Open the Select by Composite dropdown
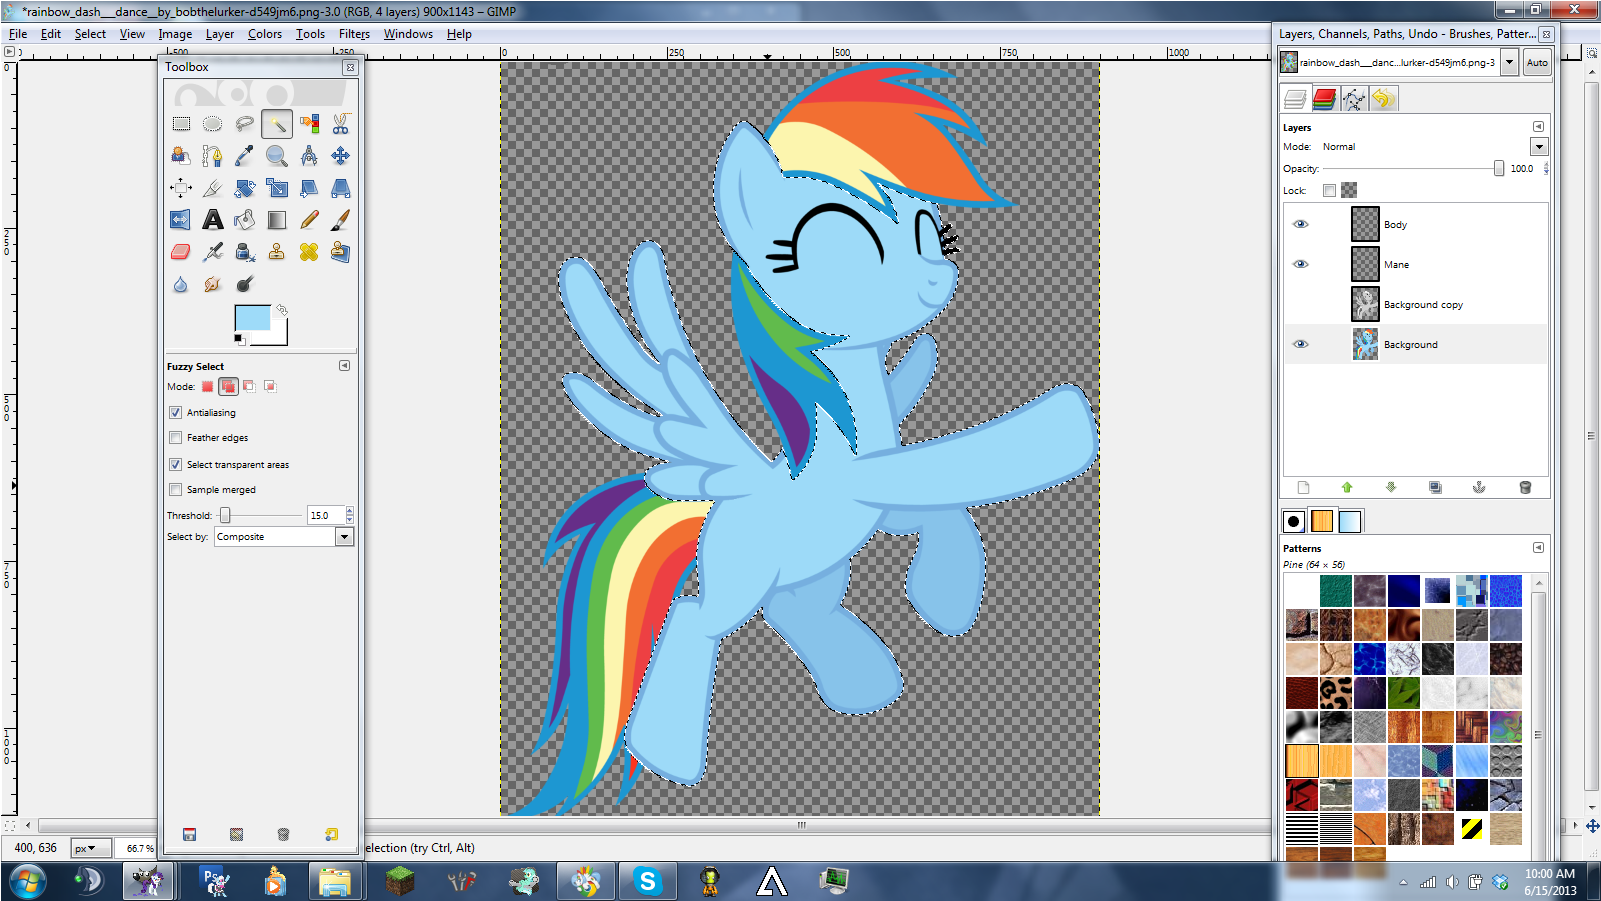 click(x=344, y=537)
